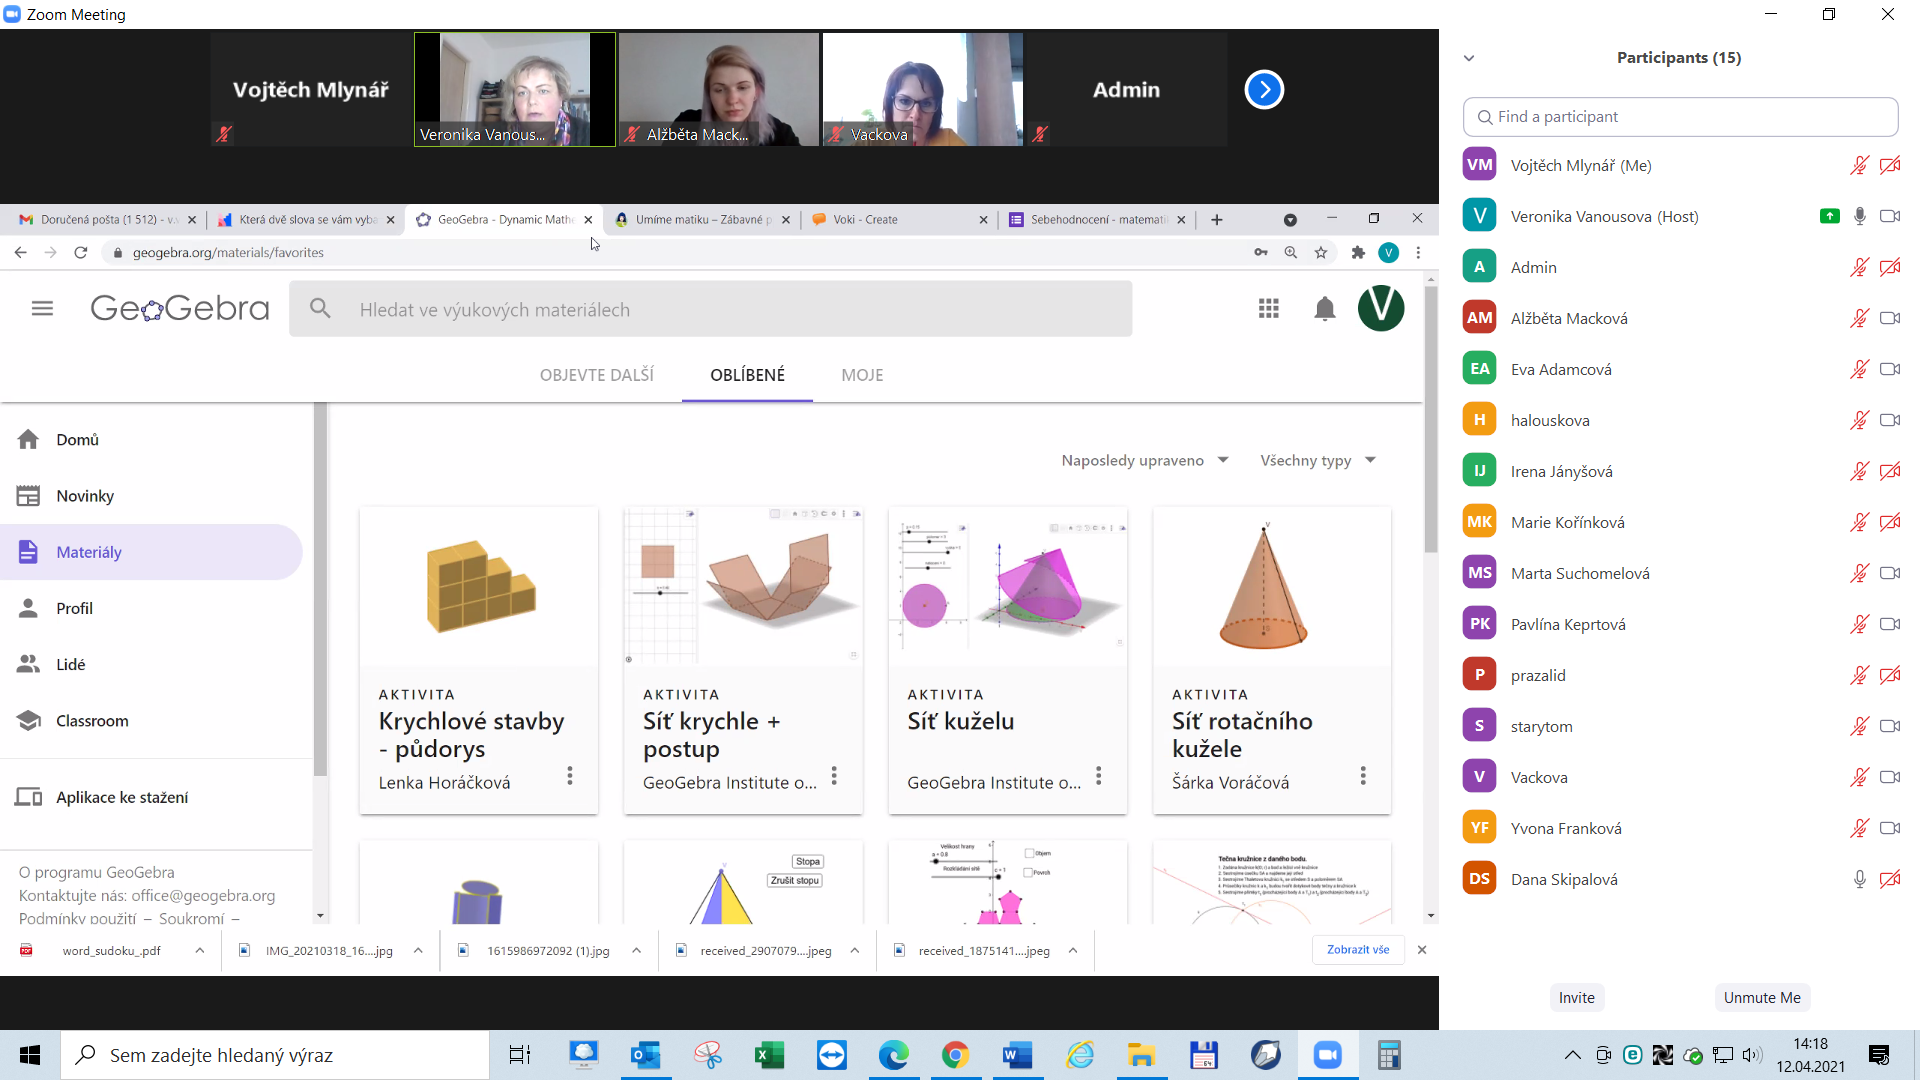The image size is (1920, 1080).
Task: Open the GeoGebra notifications bell
Action: (1325, 308)
